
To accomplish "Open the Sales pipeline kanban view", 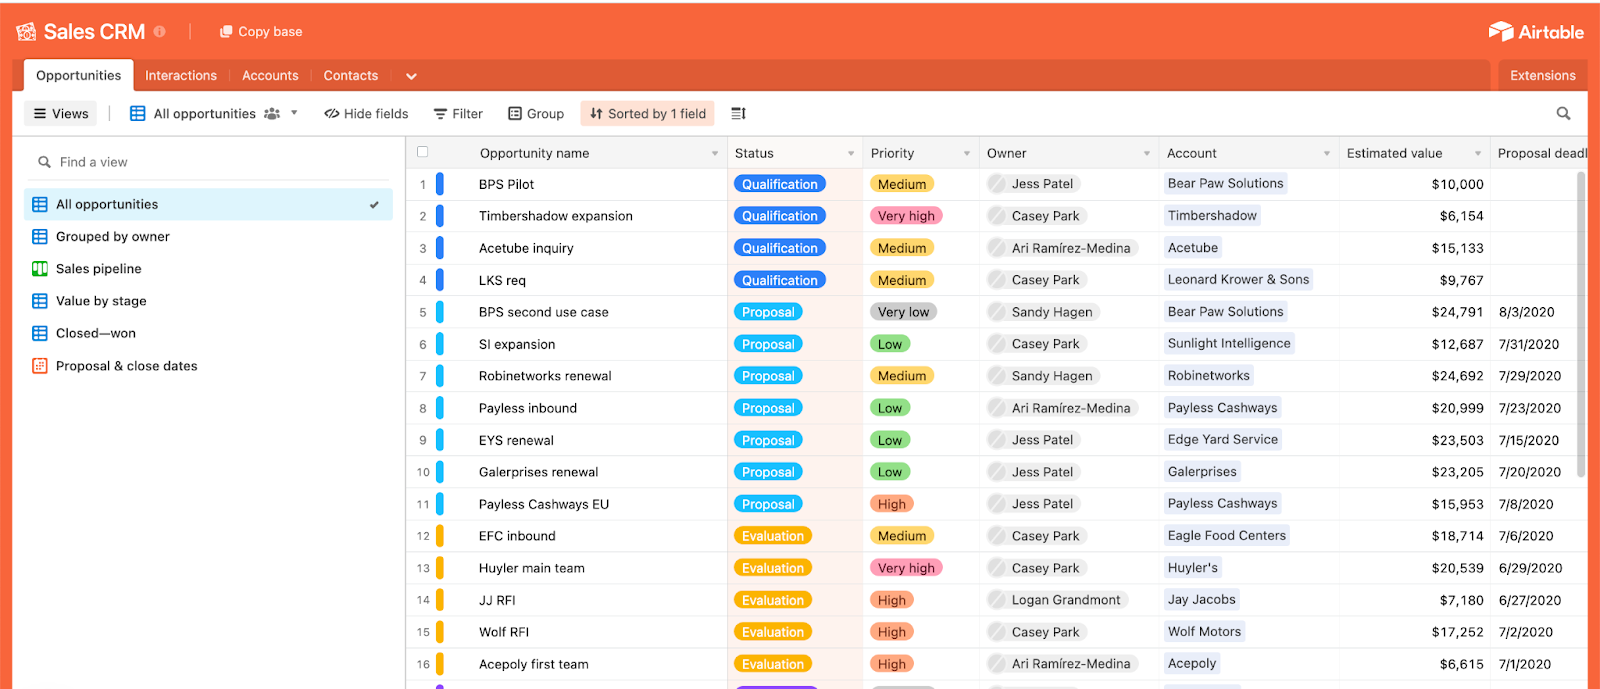I will (x=208, y=268).
